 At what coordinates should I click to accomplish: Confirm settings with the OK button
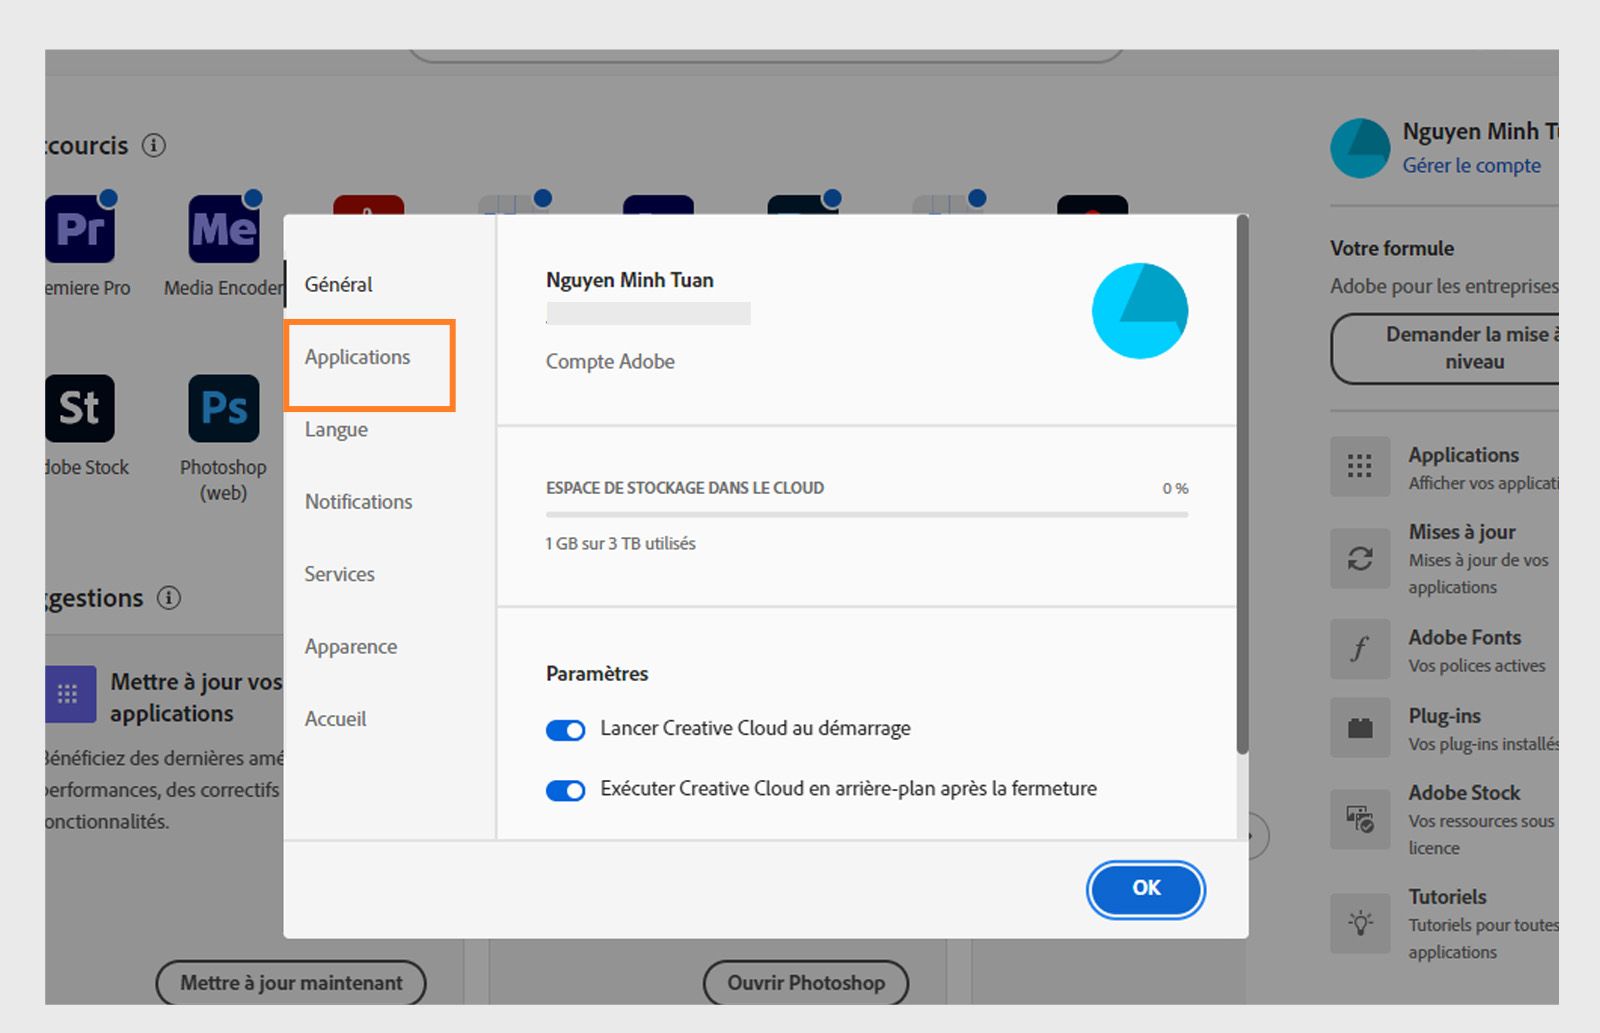[x=1145, y=889]
